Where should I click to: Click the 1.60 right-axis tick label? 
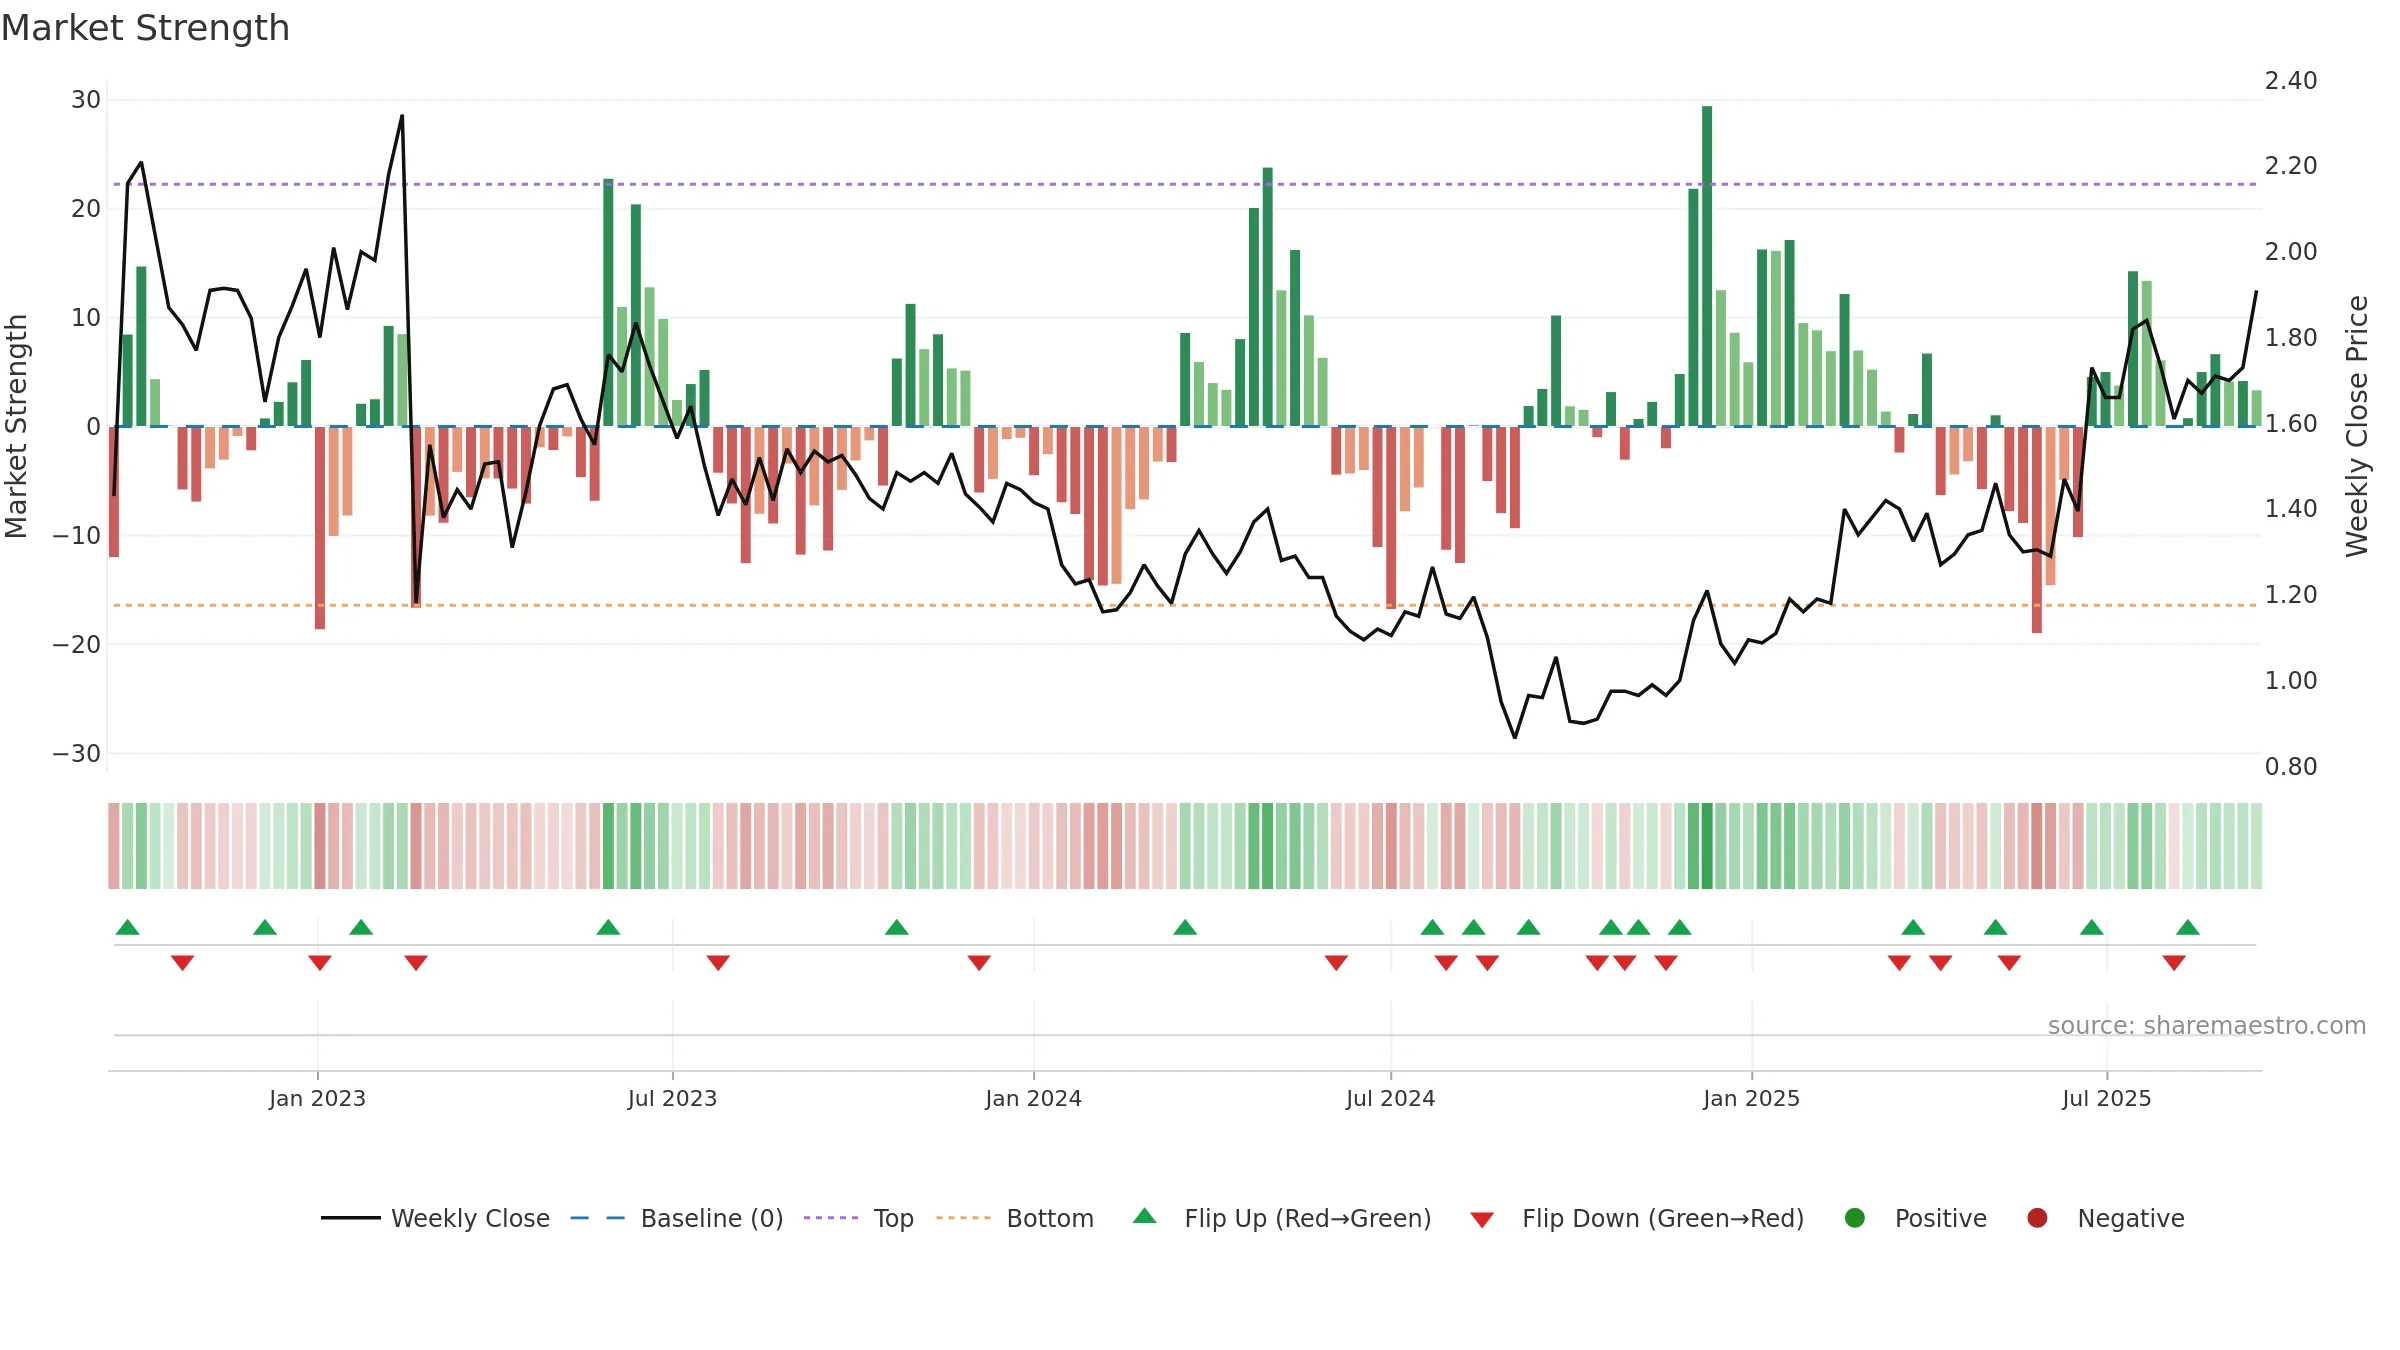tap(2291, 424)
